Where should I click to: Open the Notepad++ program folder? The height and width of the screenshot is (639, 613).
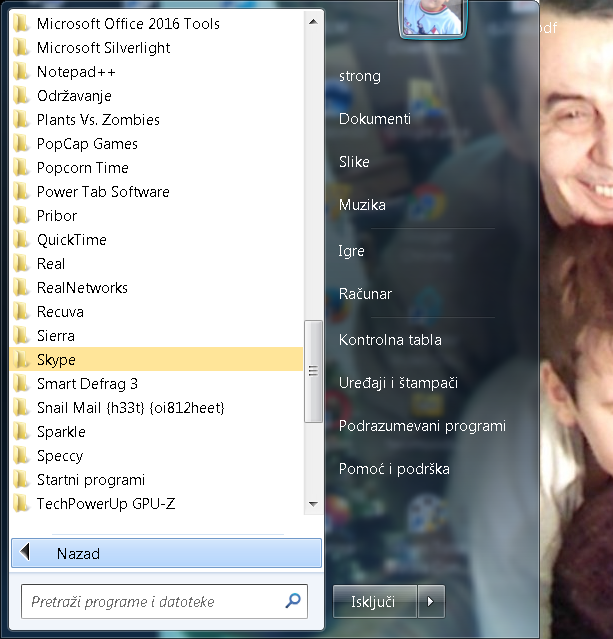[x=156, y=72]
